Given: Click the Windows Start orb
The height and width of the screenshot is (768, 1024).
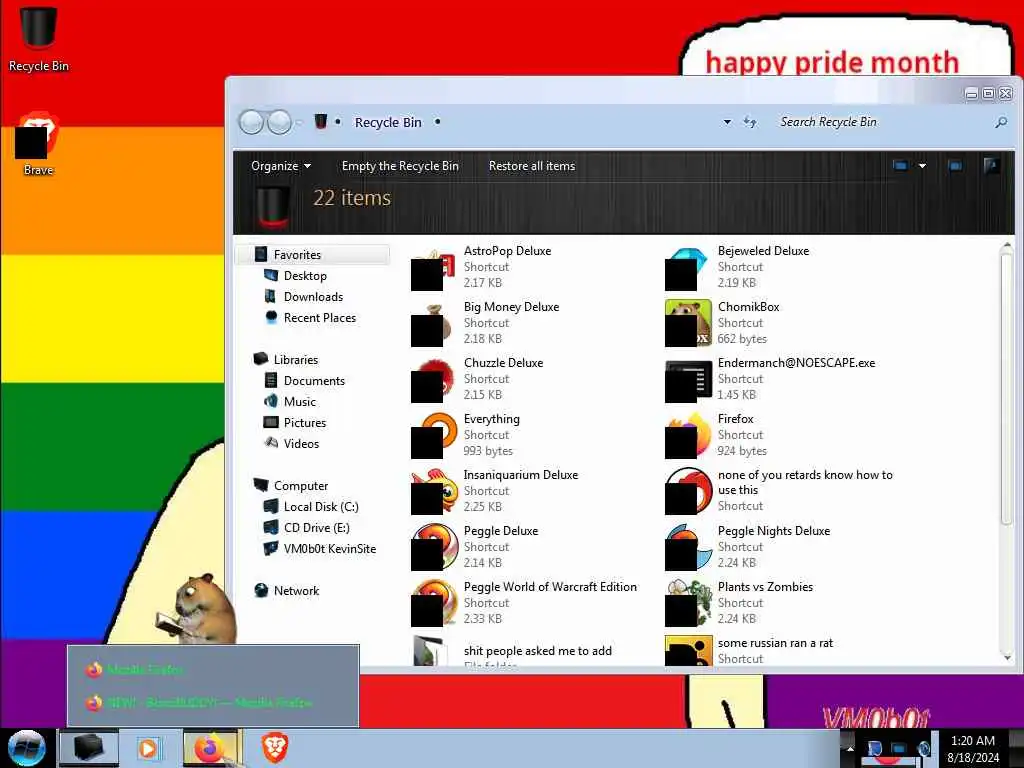Looking at the screenshot, I should point(27,748).
